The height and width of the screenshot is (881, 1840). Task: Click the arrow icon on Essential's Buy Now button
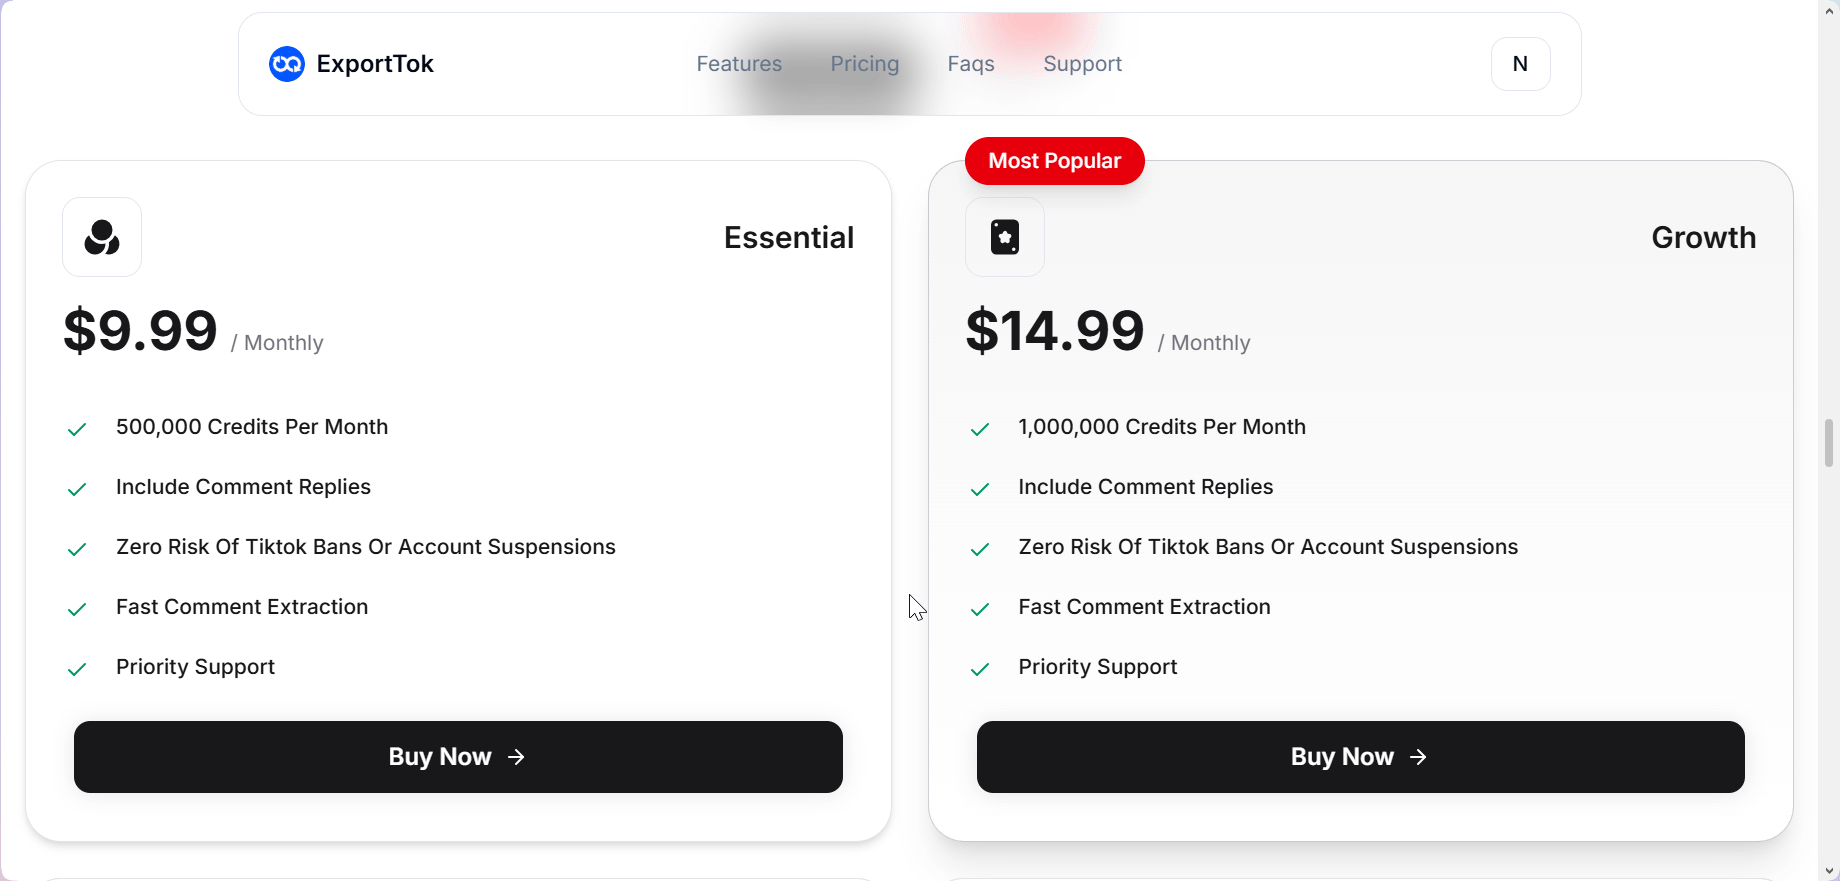(516, 757)
